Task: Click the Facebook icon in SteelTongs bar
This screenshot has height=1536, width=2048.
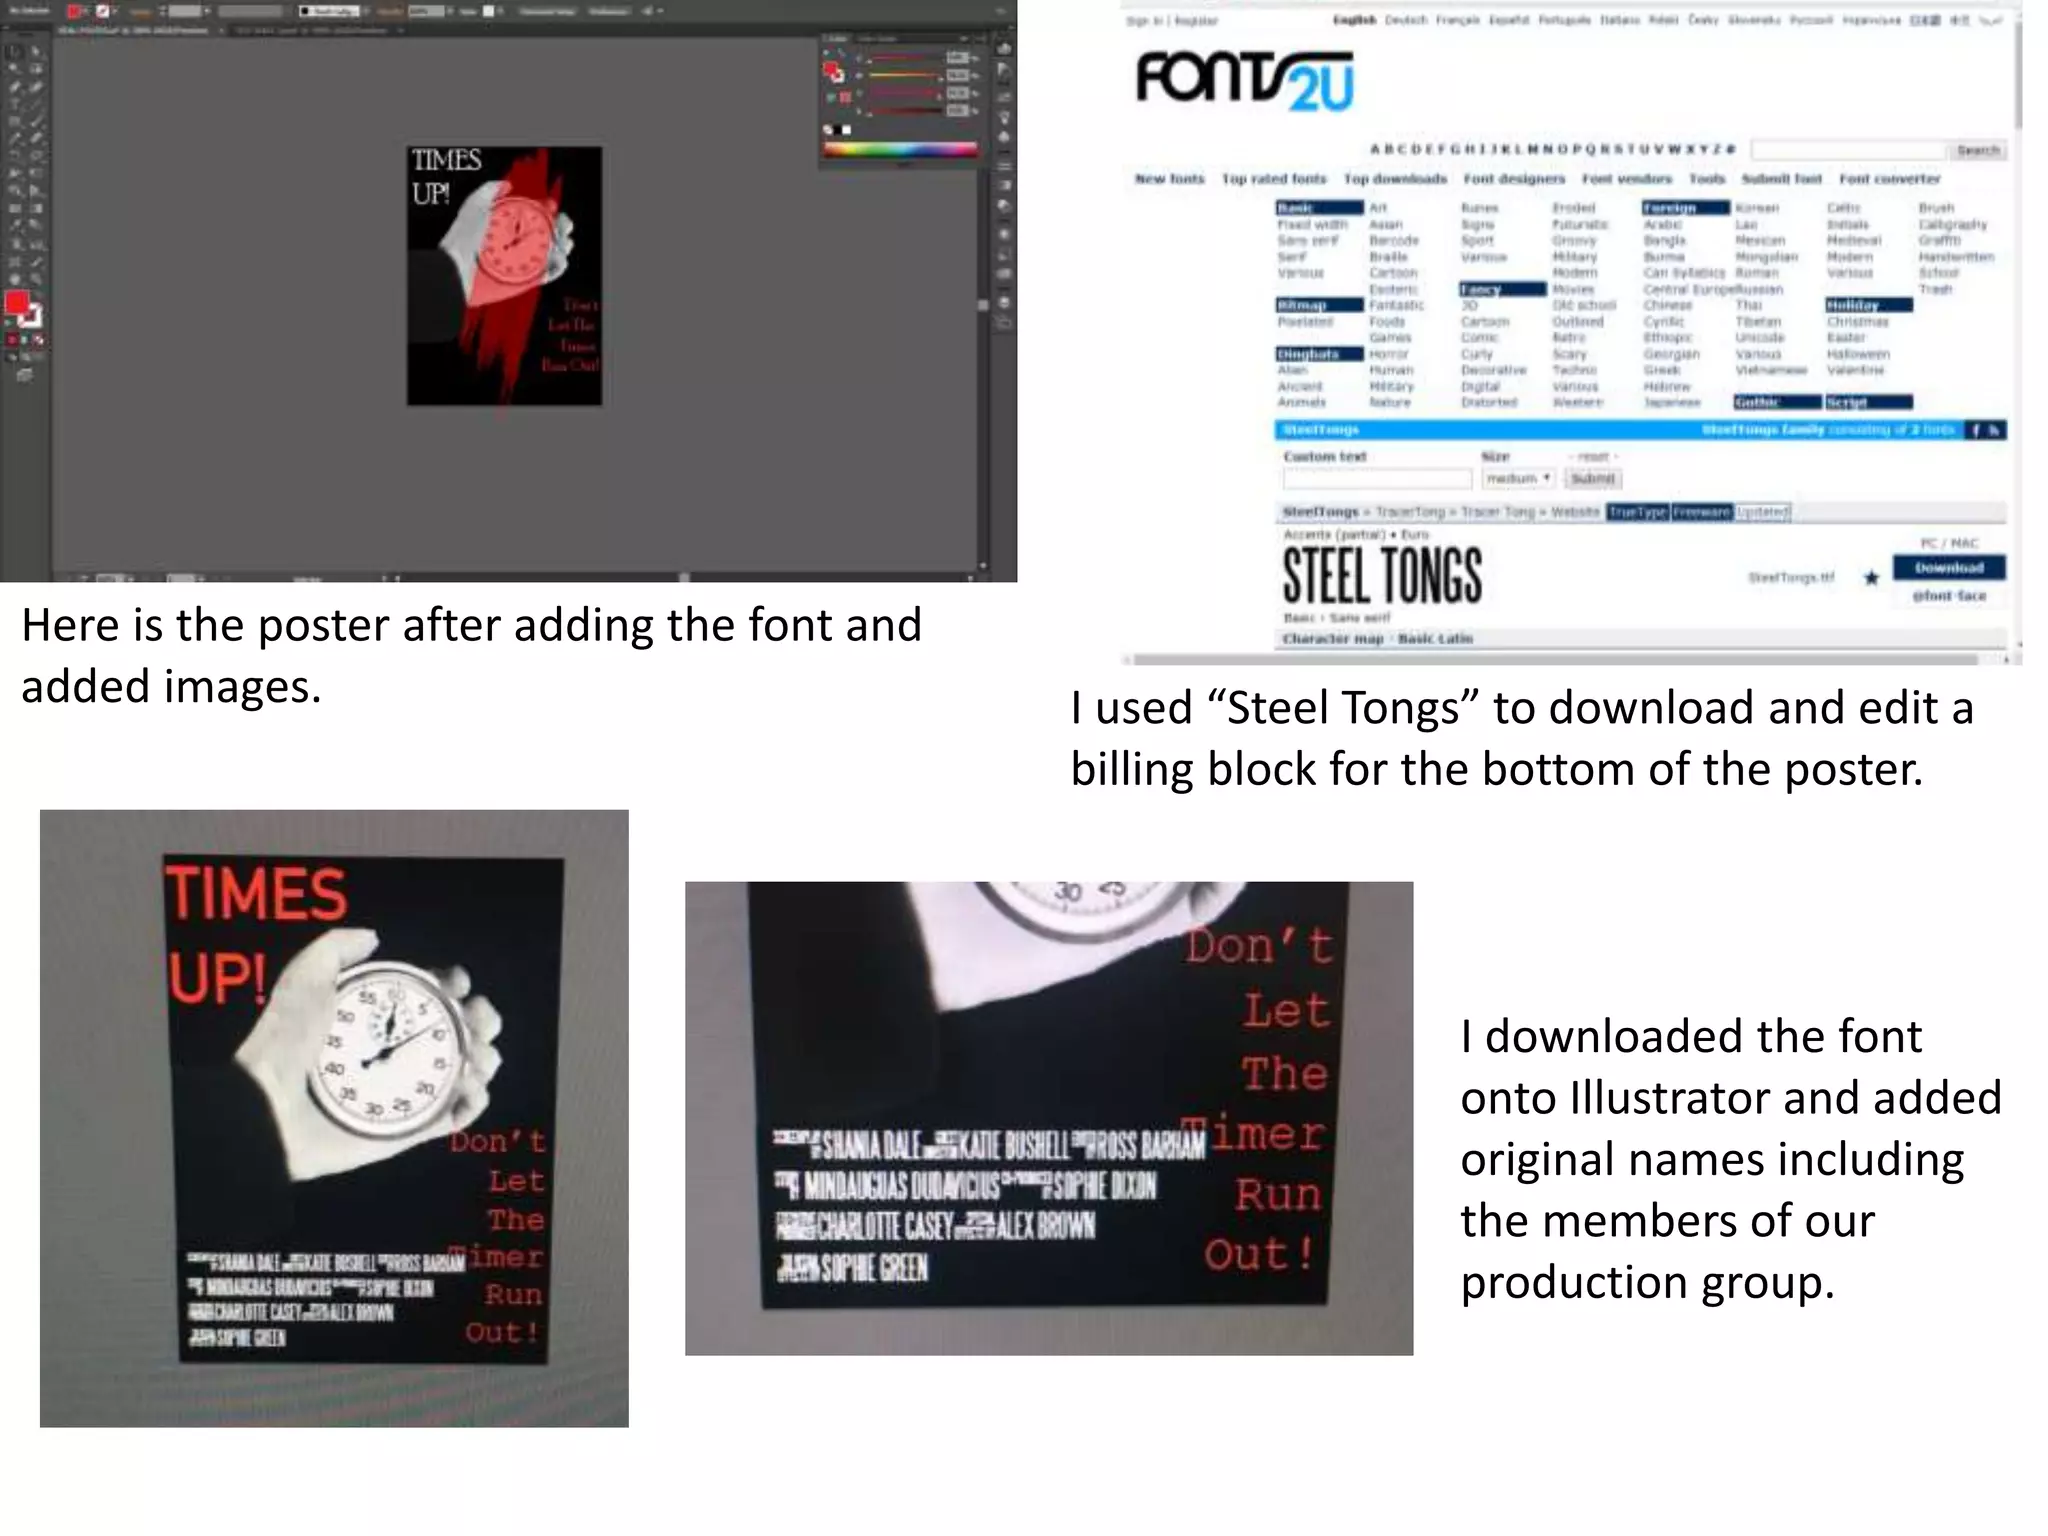Action: (1976, 430)
